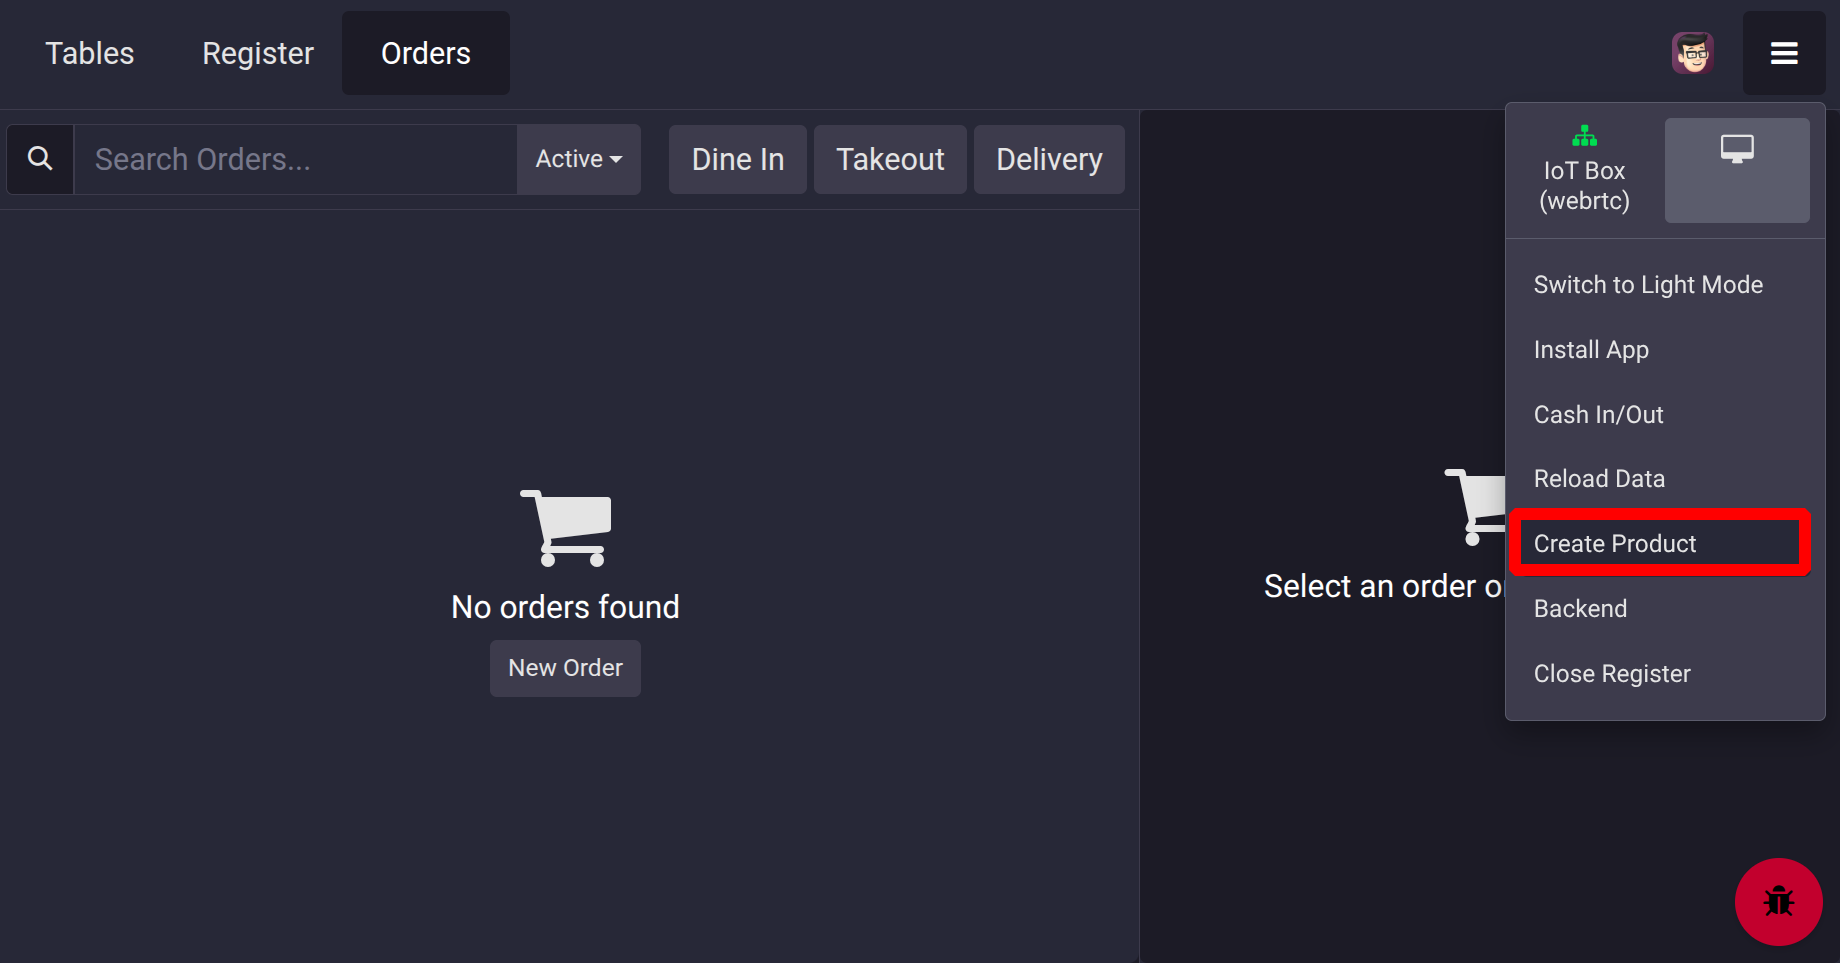Click the customer display monitor icon
1840x963 pixels.
(x=1737, y=150)
